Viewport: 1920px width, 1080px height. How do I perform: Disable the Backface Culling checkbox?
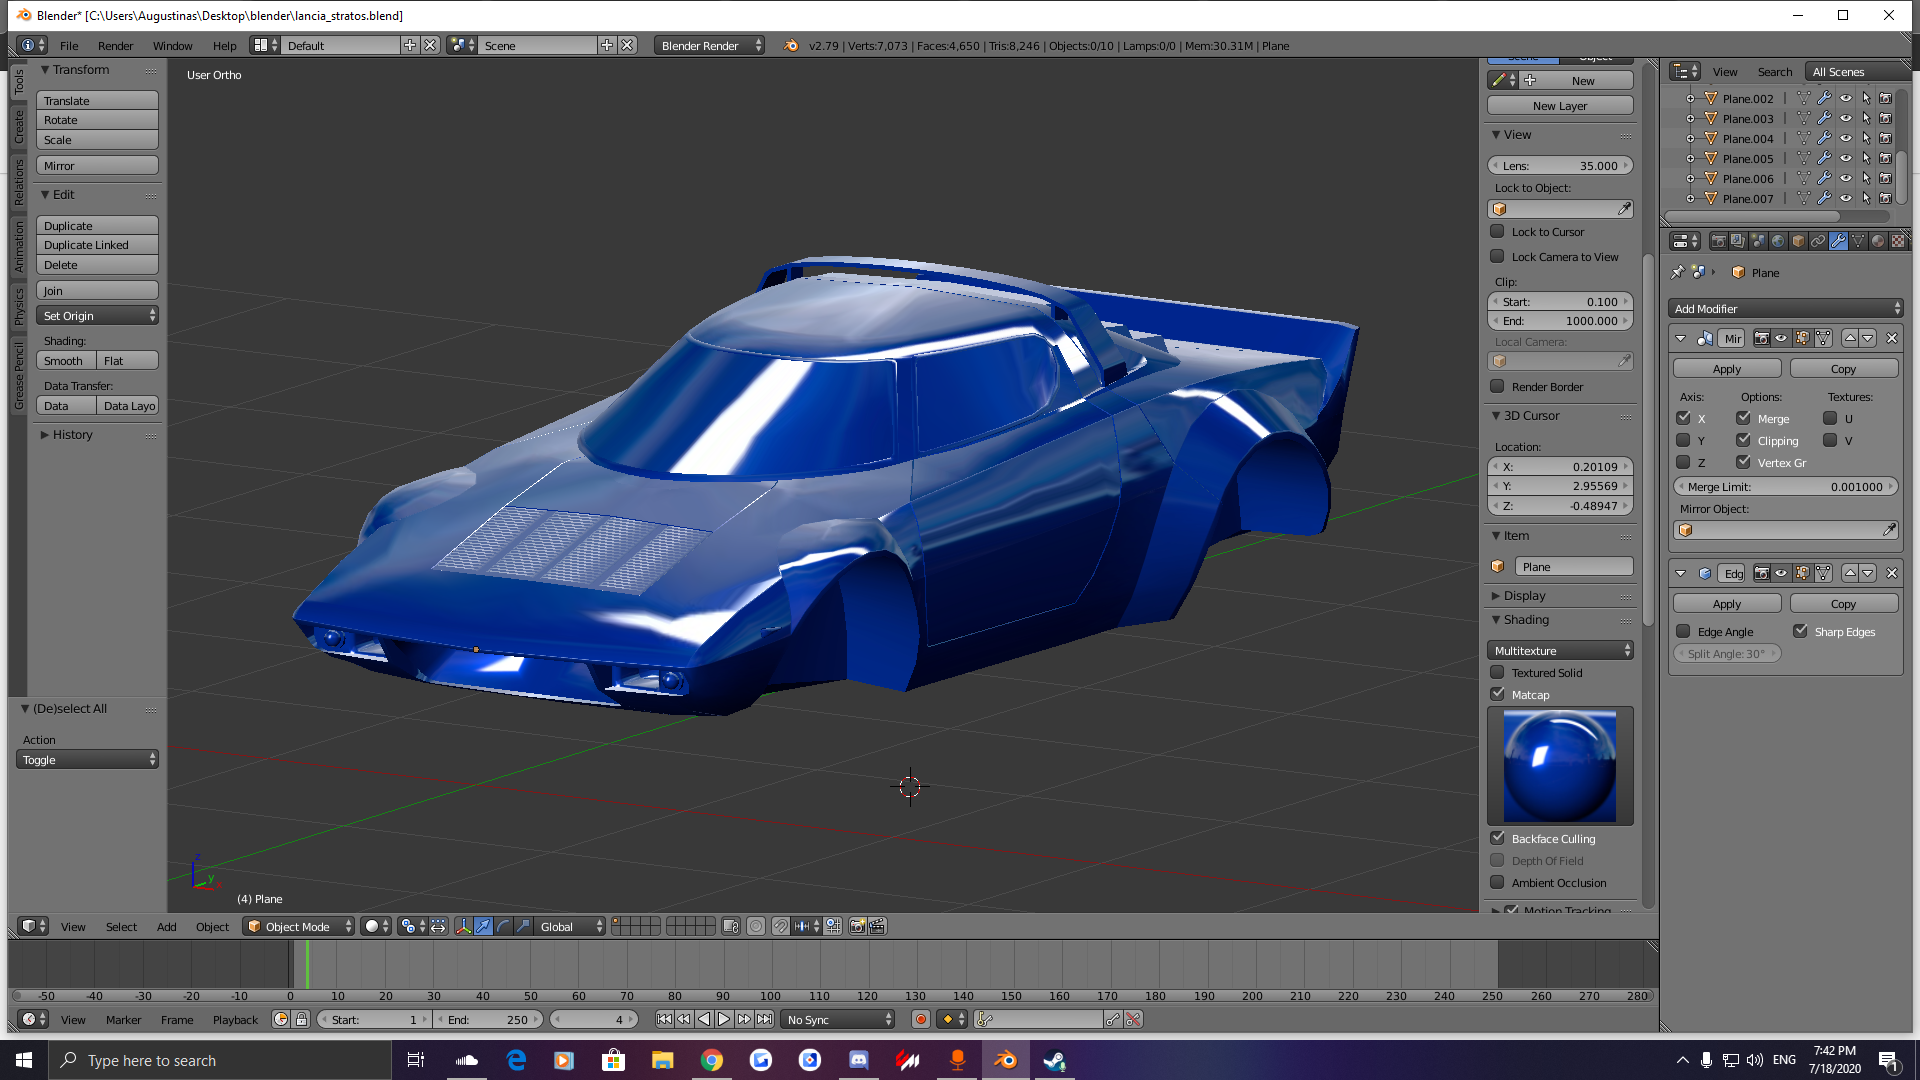pyautogui.click(x=1497, y=838)
